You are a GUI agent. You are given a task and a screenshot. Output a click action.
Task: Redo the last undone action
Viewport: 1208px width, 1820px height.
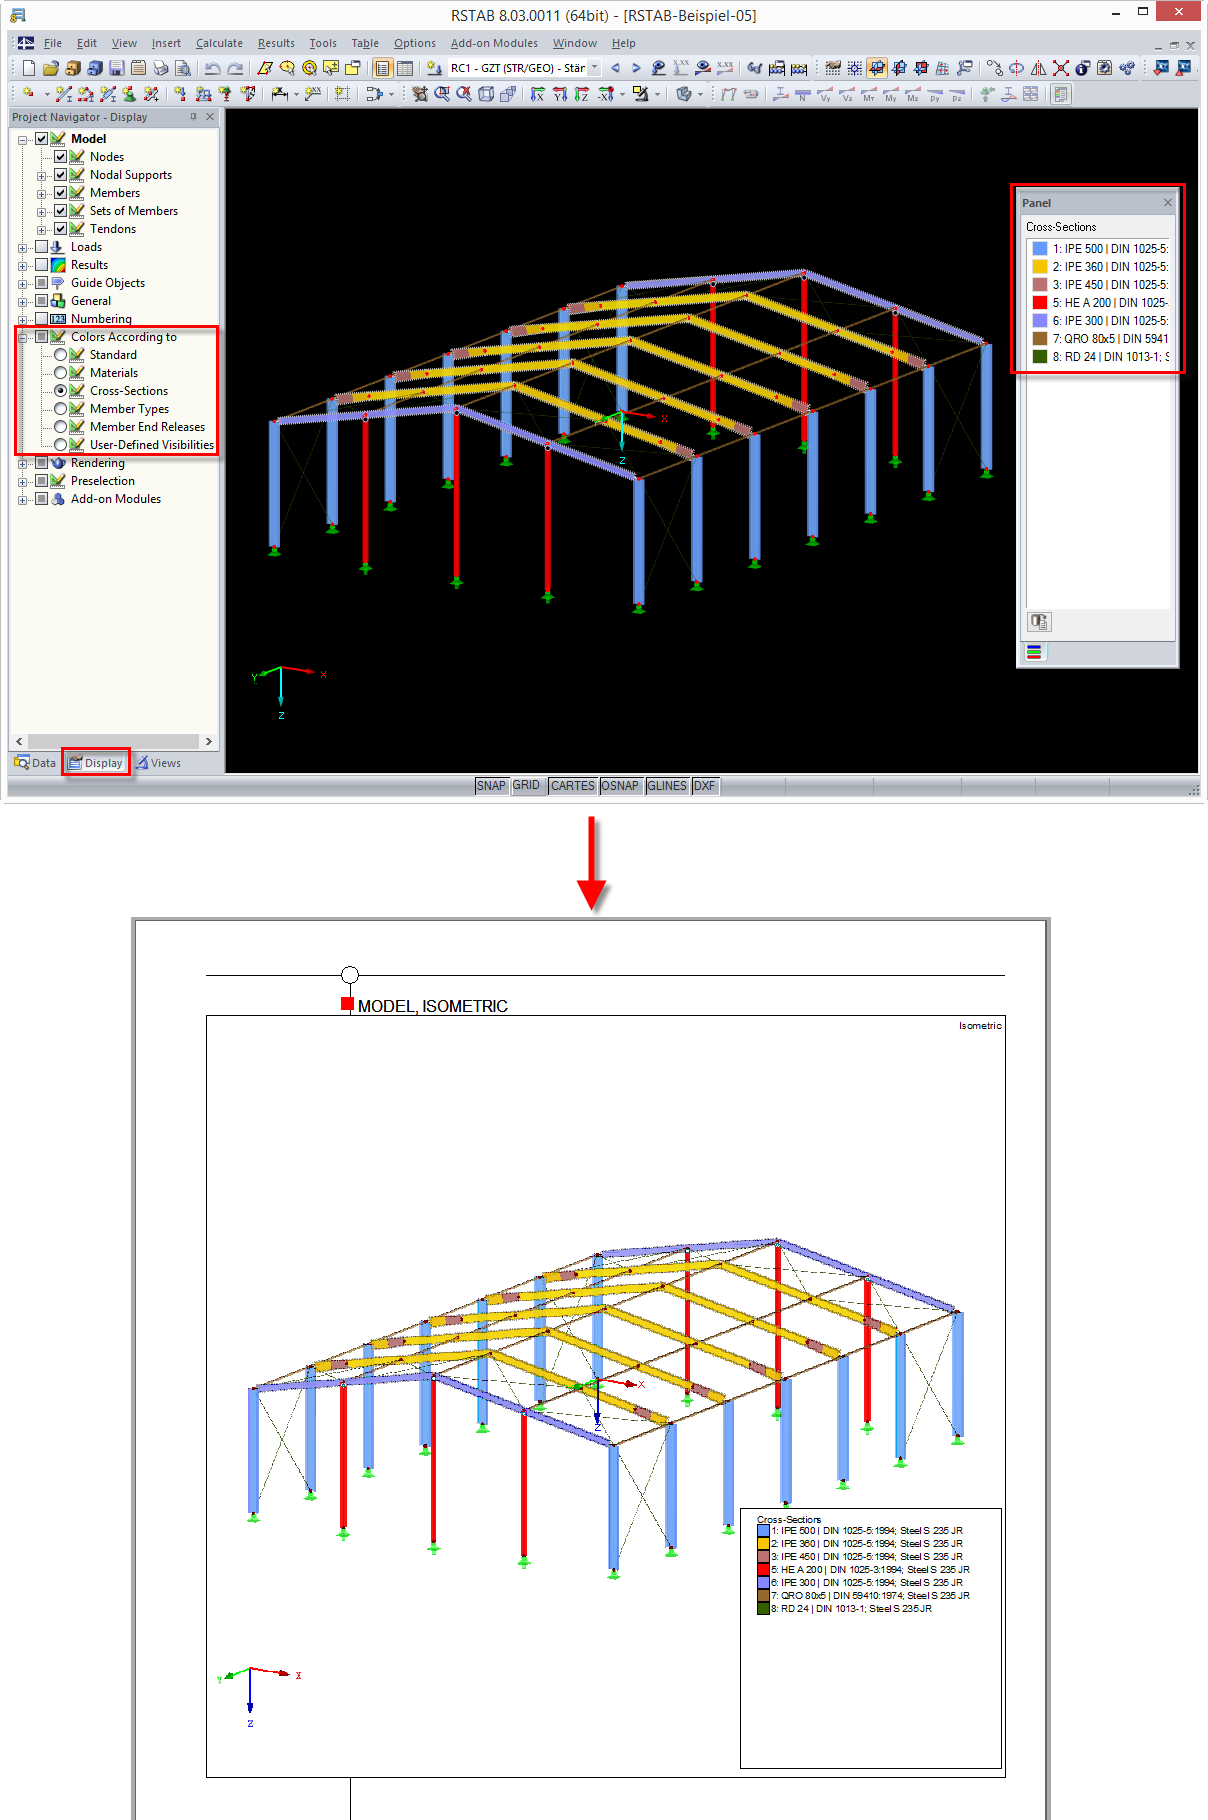235,68
